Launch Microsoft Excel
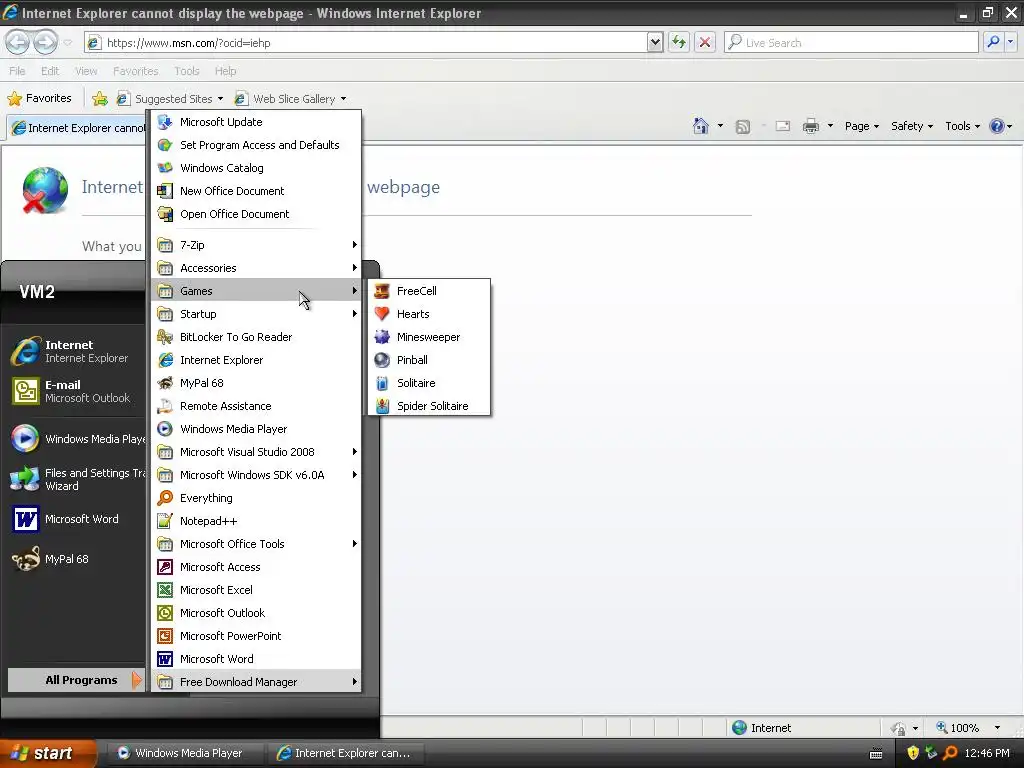 [x=256, y=590]
